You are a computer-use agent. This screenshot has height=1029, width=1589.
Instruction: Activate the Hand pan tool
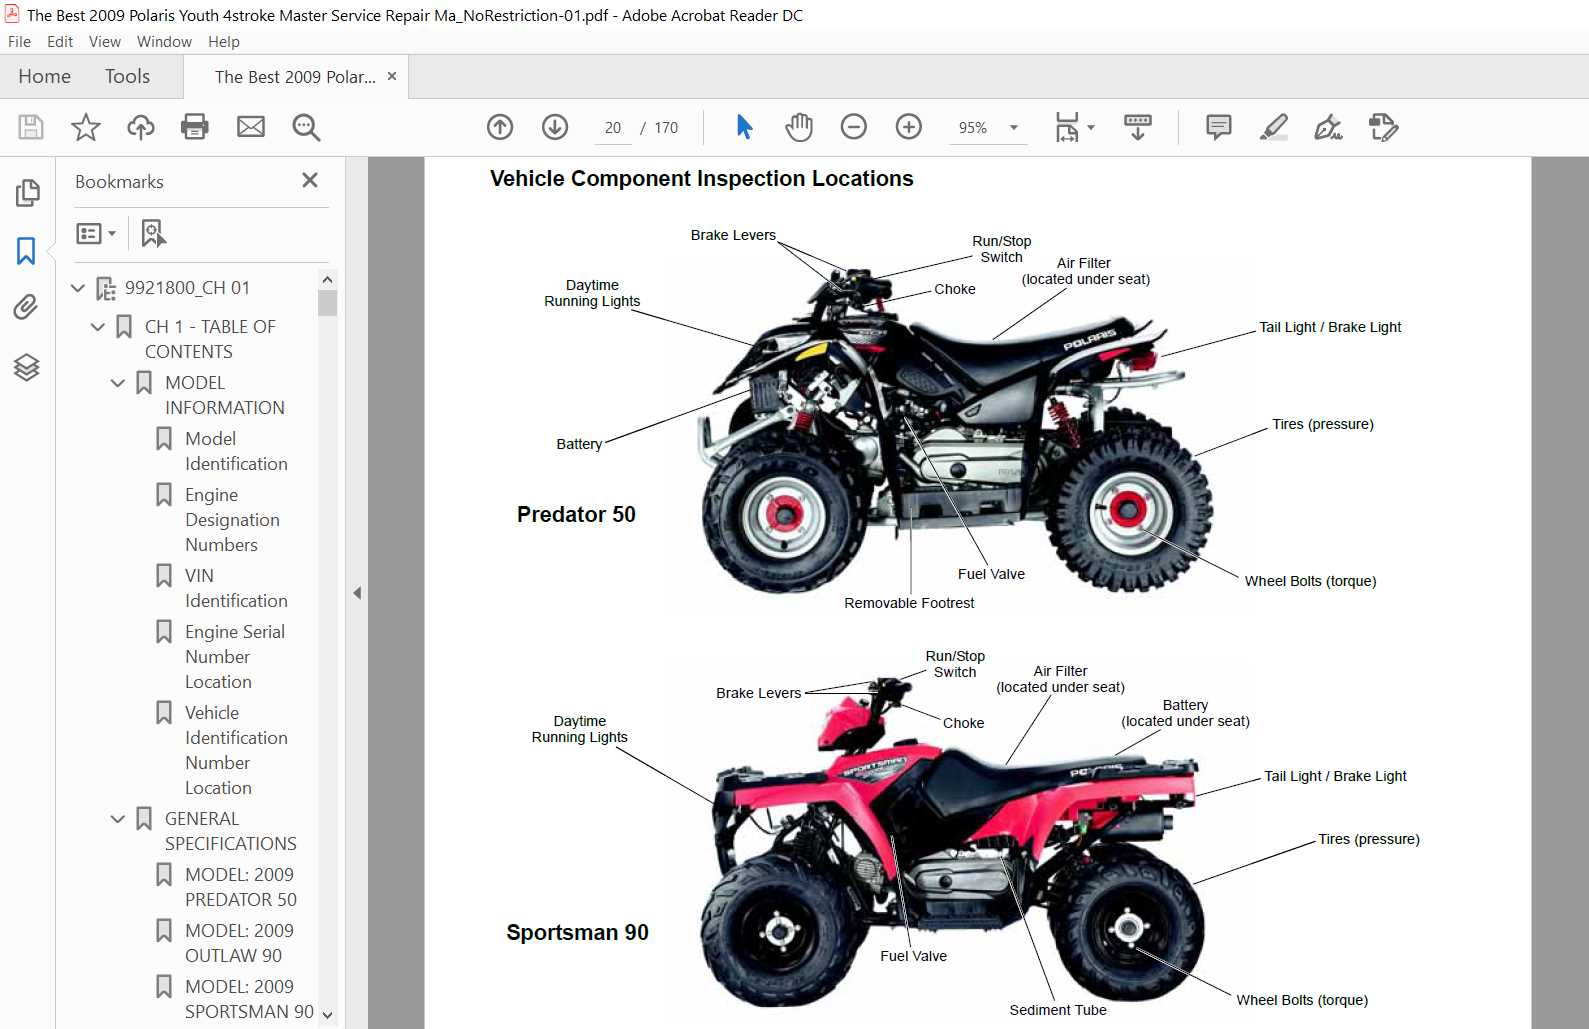point(799,127)
